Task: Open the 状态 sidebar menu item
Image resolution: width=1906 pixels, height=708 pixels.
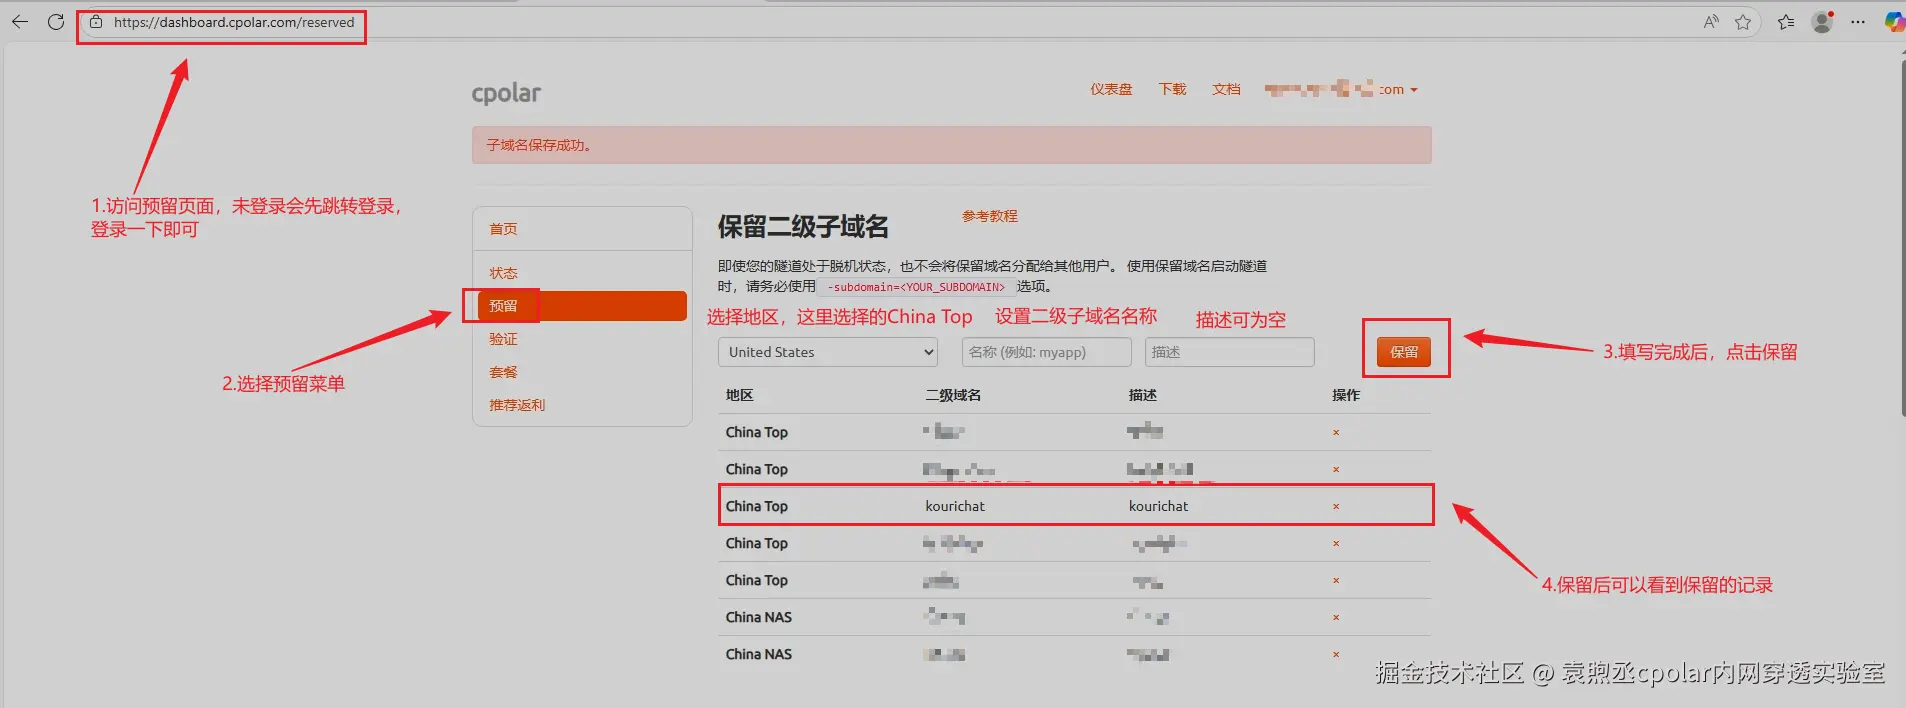Action: 503,273
